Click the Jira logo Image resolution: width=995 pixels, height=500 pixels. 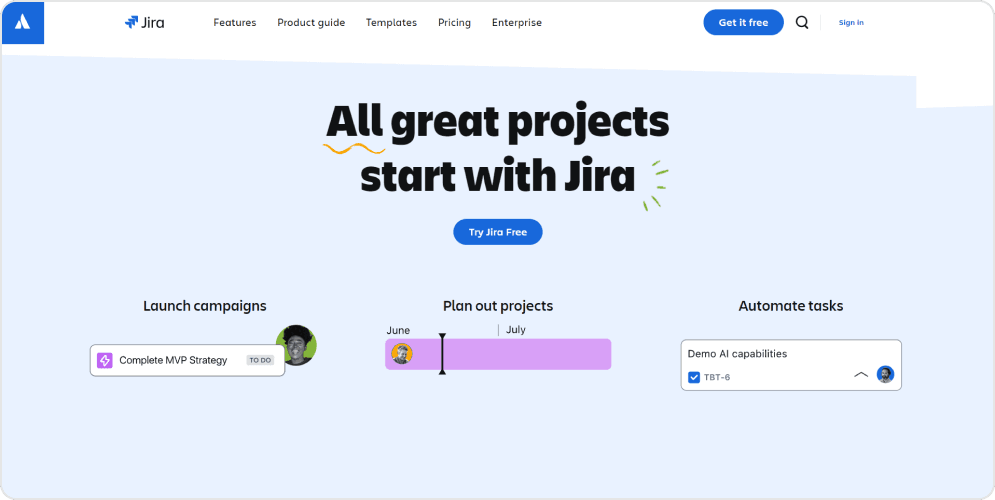(145, 23)
